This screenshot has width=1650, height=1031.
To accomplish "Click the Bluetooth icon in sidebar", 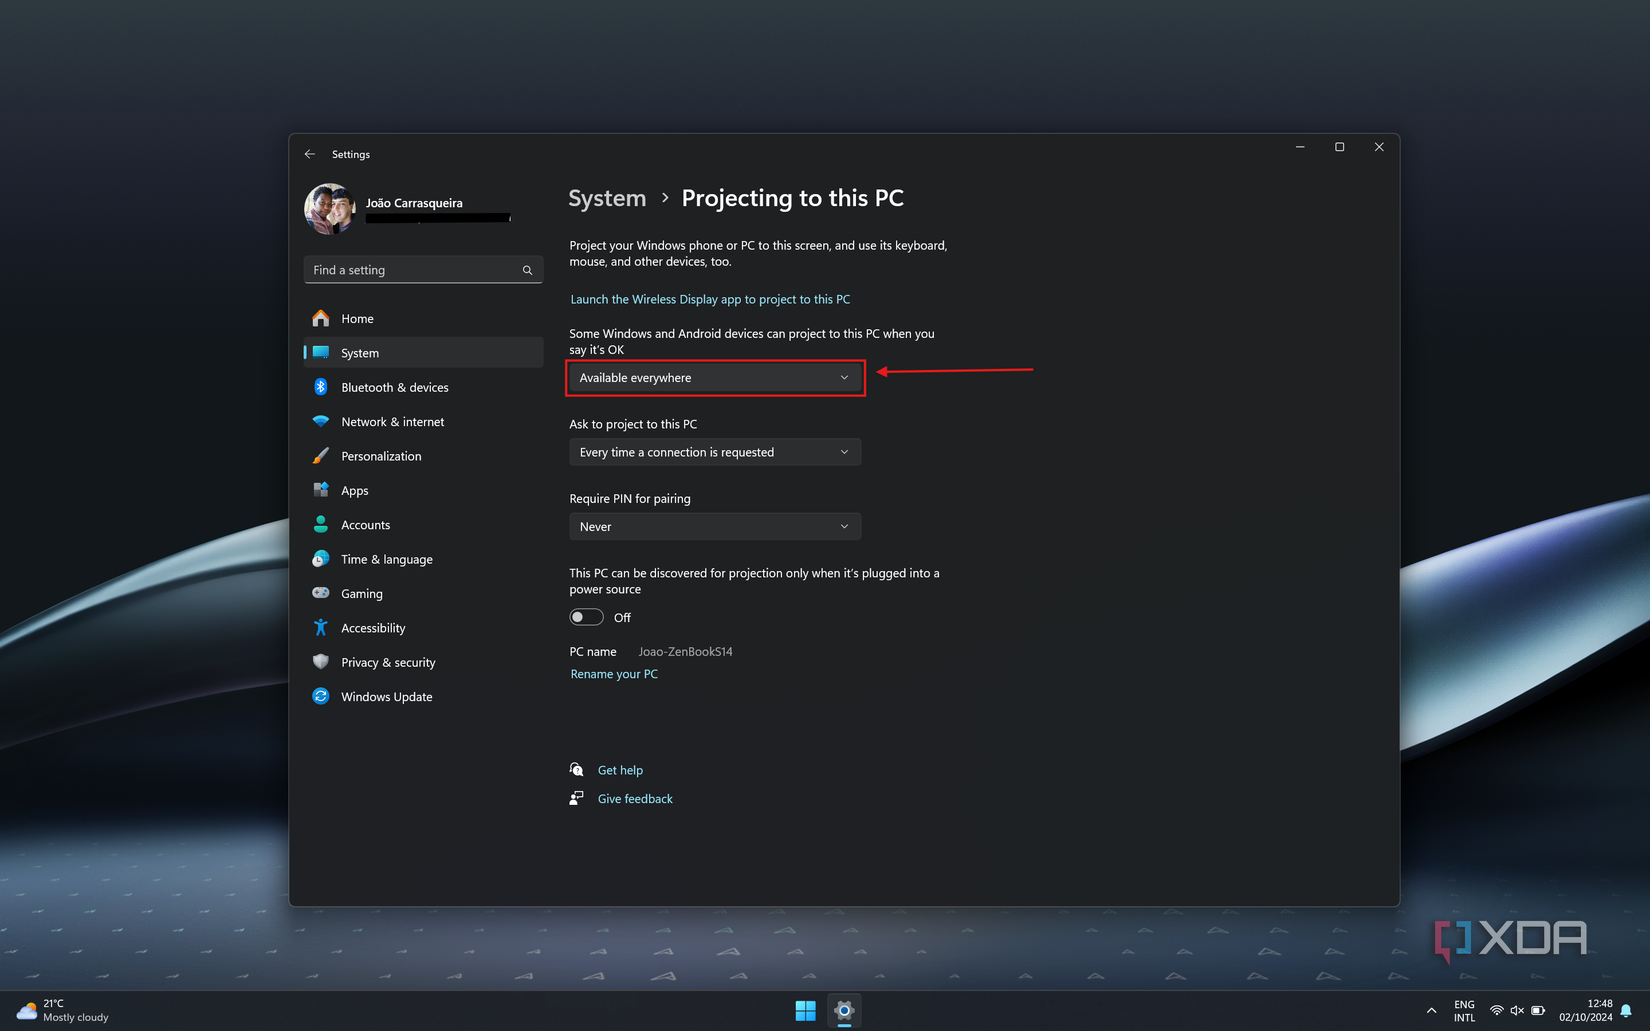I will pyautogui.click(x=320, y=387).
